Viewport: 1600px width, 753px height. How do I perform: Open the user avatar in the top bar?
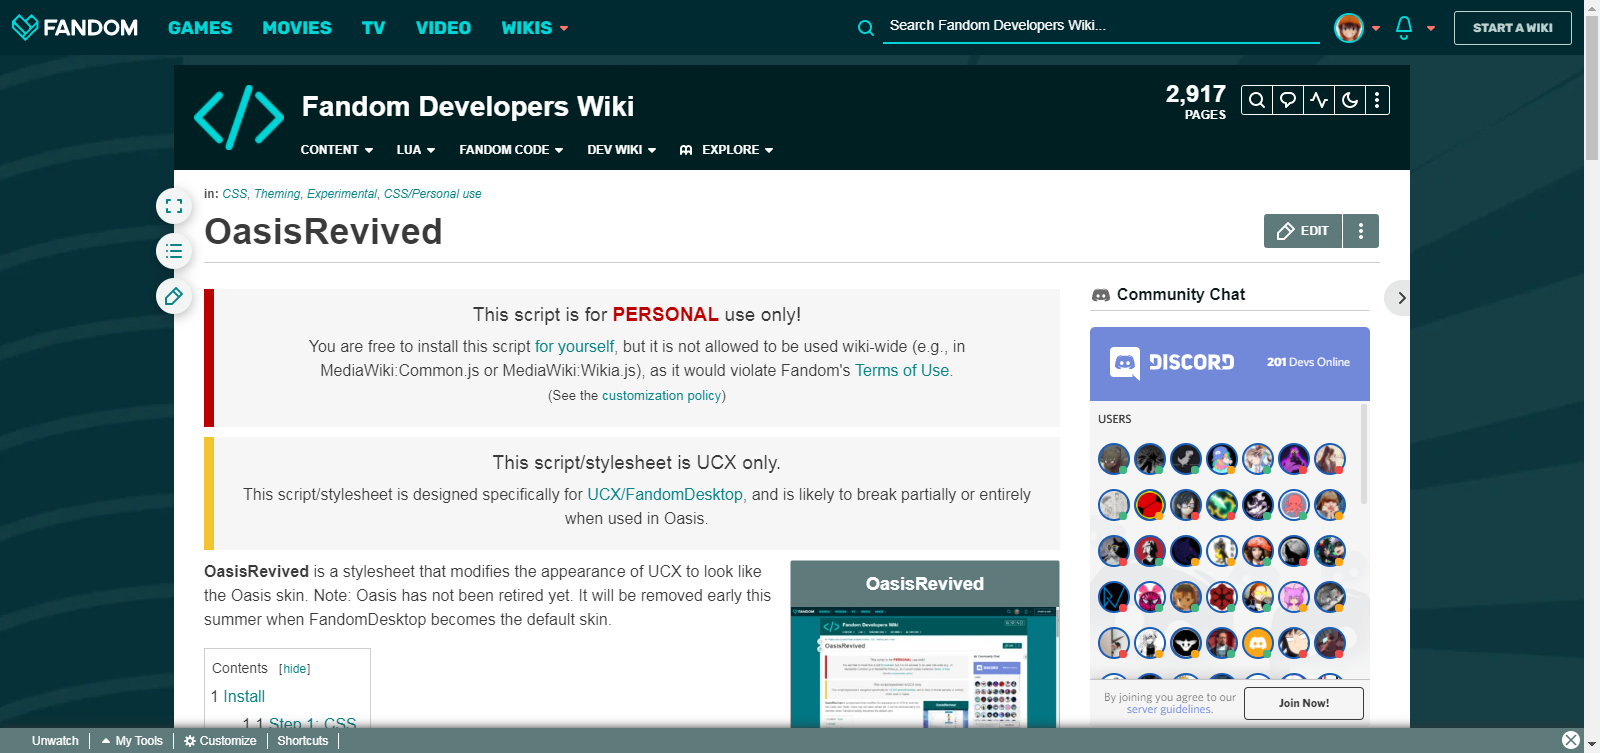pyautogui.click(x=1349, y=28)
